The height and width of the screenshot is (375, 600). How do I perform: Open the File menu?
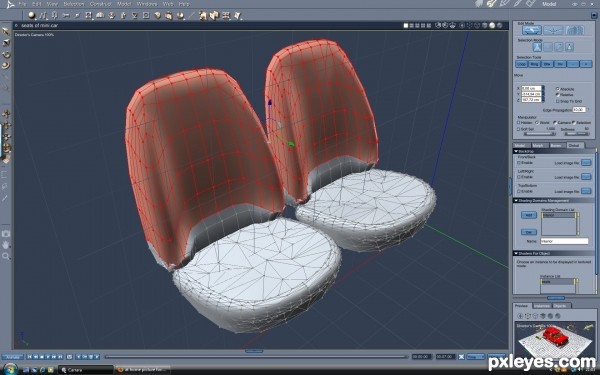[22, 4]
